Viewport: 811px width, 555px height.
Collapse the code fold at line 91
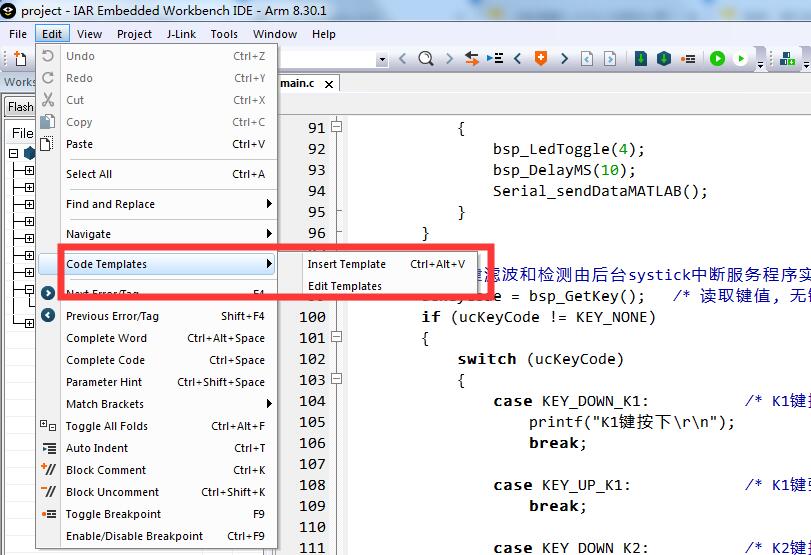click(337, 126)
